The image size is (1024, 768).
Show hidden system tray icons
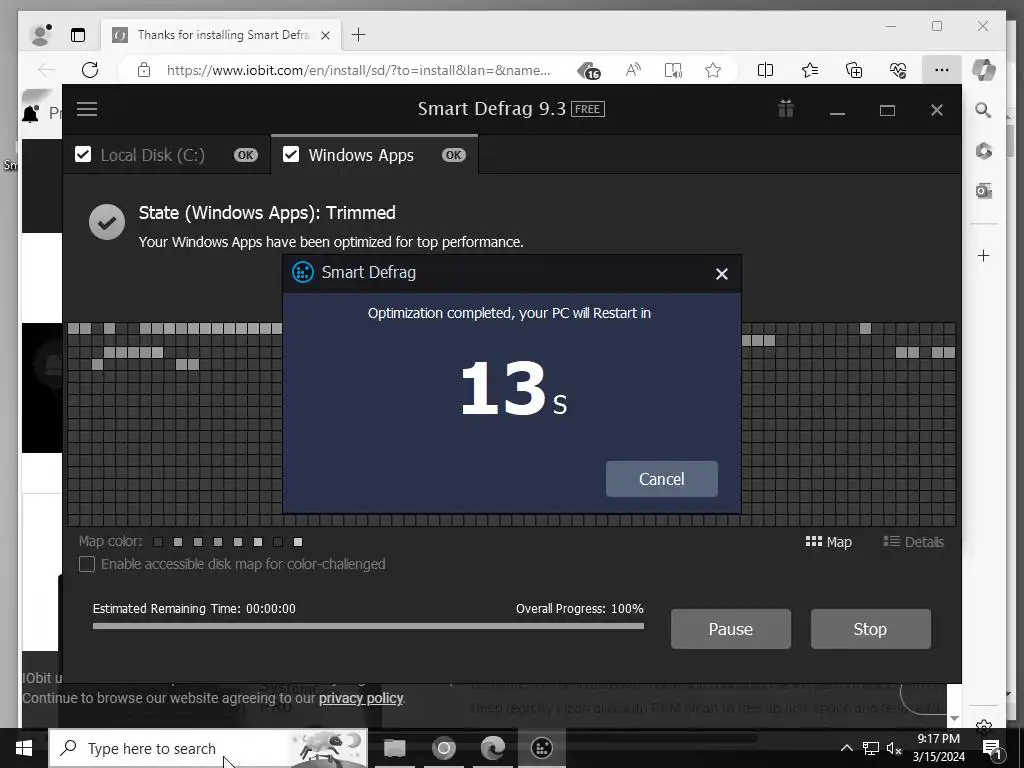pyautogui.click(x=846, y=748)
